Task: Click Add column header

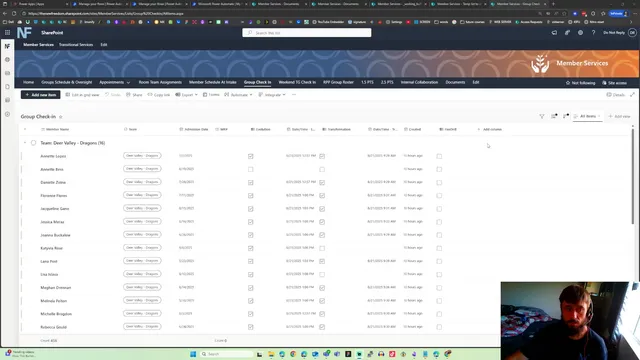Action: coord(489,129)
